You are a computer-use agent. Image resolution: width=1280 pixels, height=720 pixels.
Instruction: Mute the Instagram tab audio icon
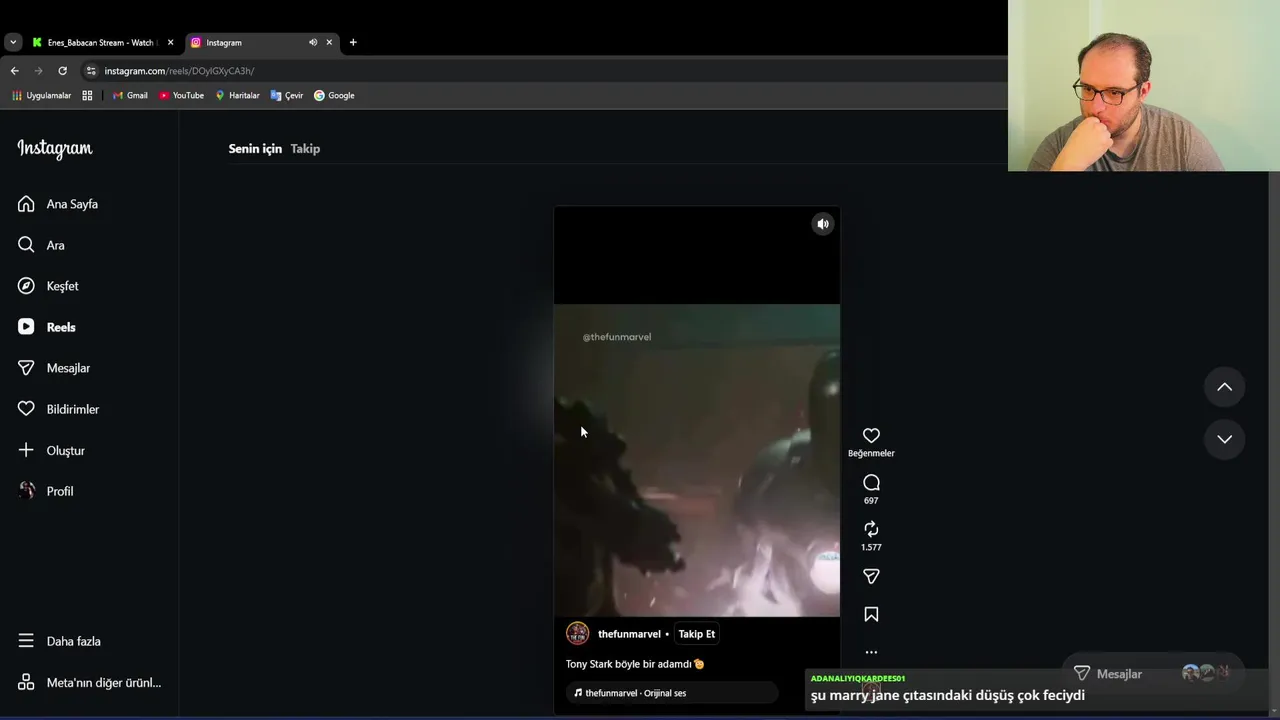point(313,42)
